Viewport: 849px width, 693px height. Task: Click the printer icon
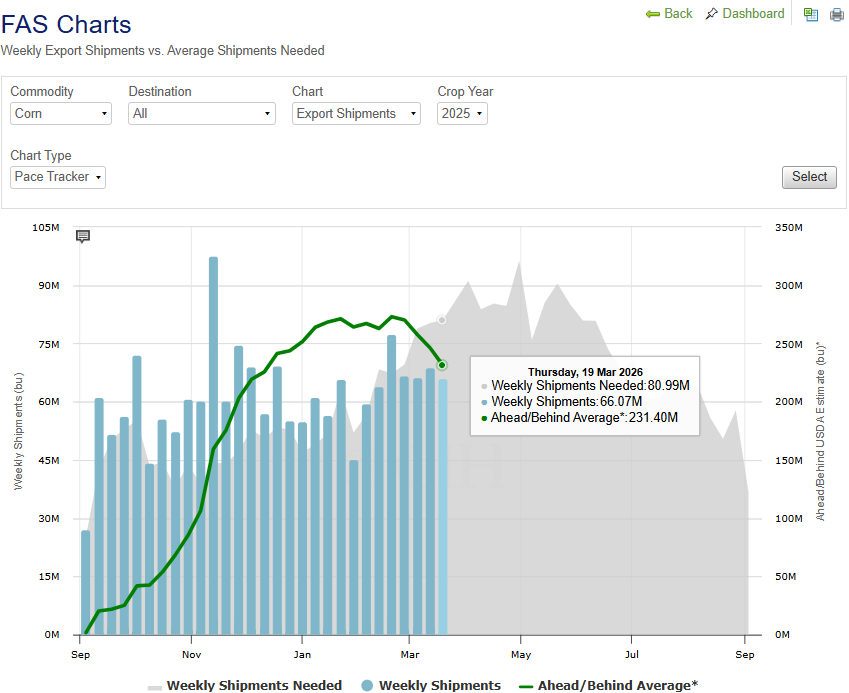coord(837,14)
